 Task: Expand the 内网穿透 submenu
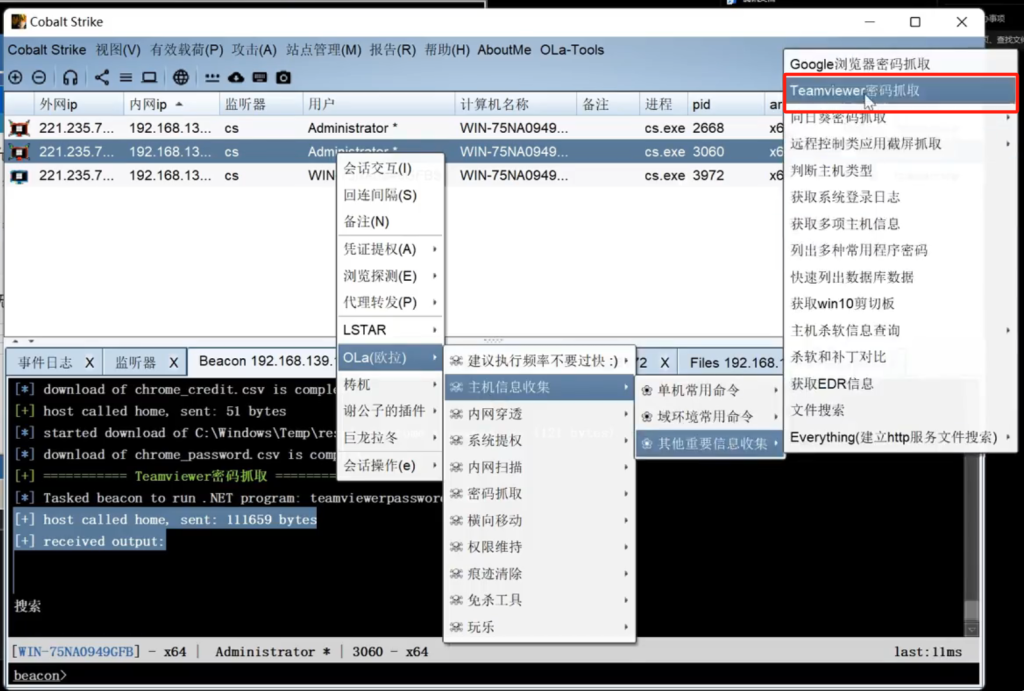click(x=539, y=414)
